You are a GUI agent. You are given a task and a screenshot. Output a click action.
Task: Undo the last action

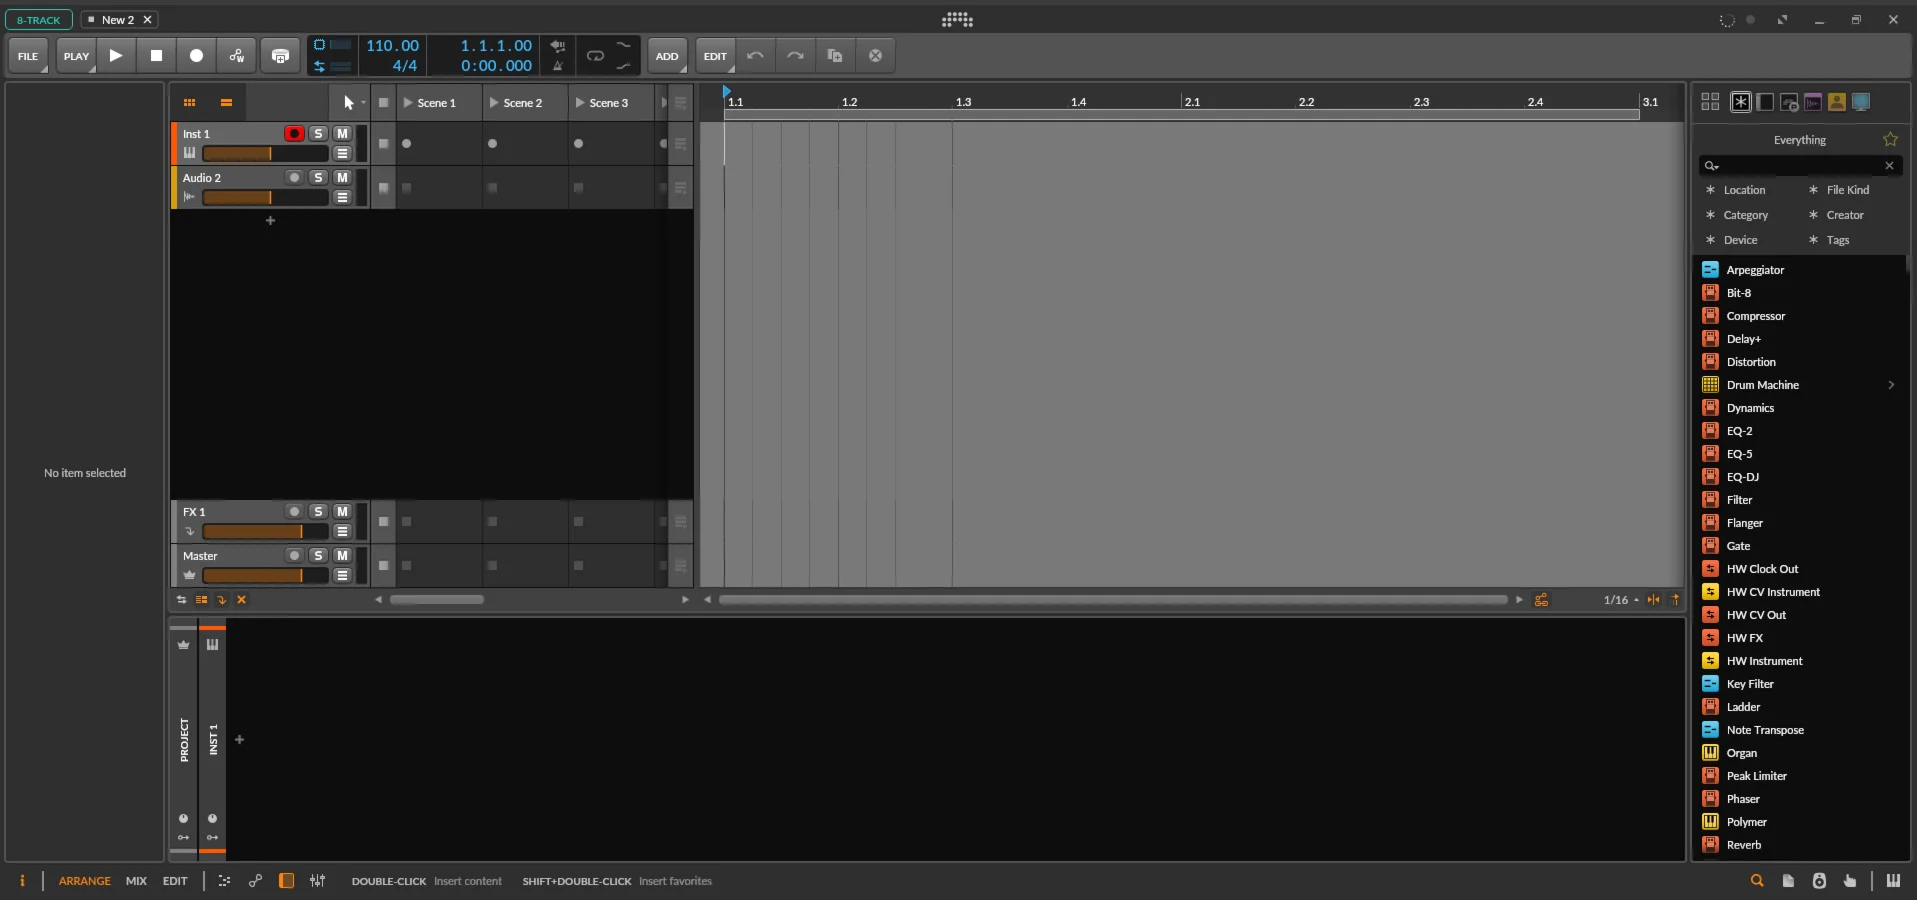(755, 56)
